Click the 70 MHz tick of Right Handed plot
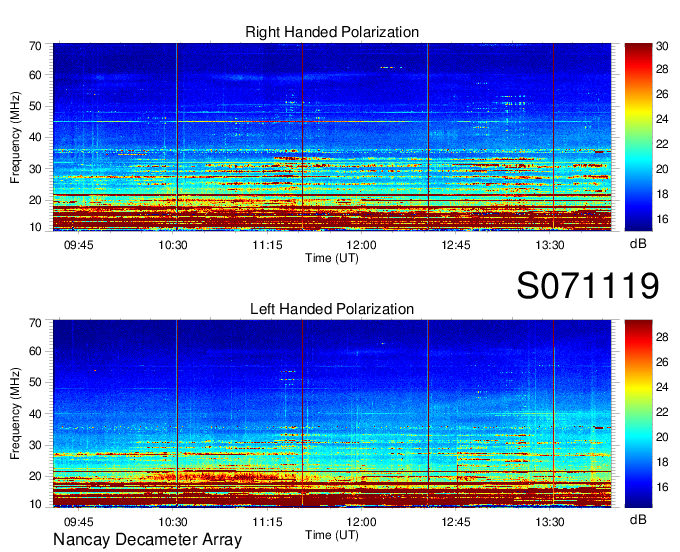This screenshot has width=680, height=552. pyautogui.click(x=35, y=46)
